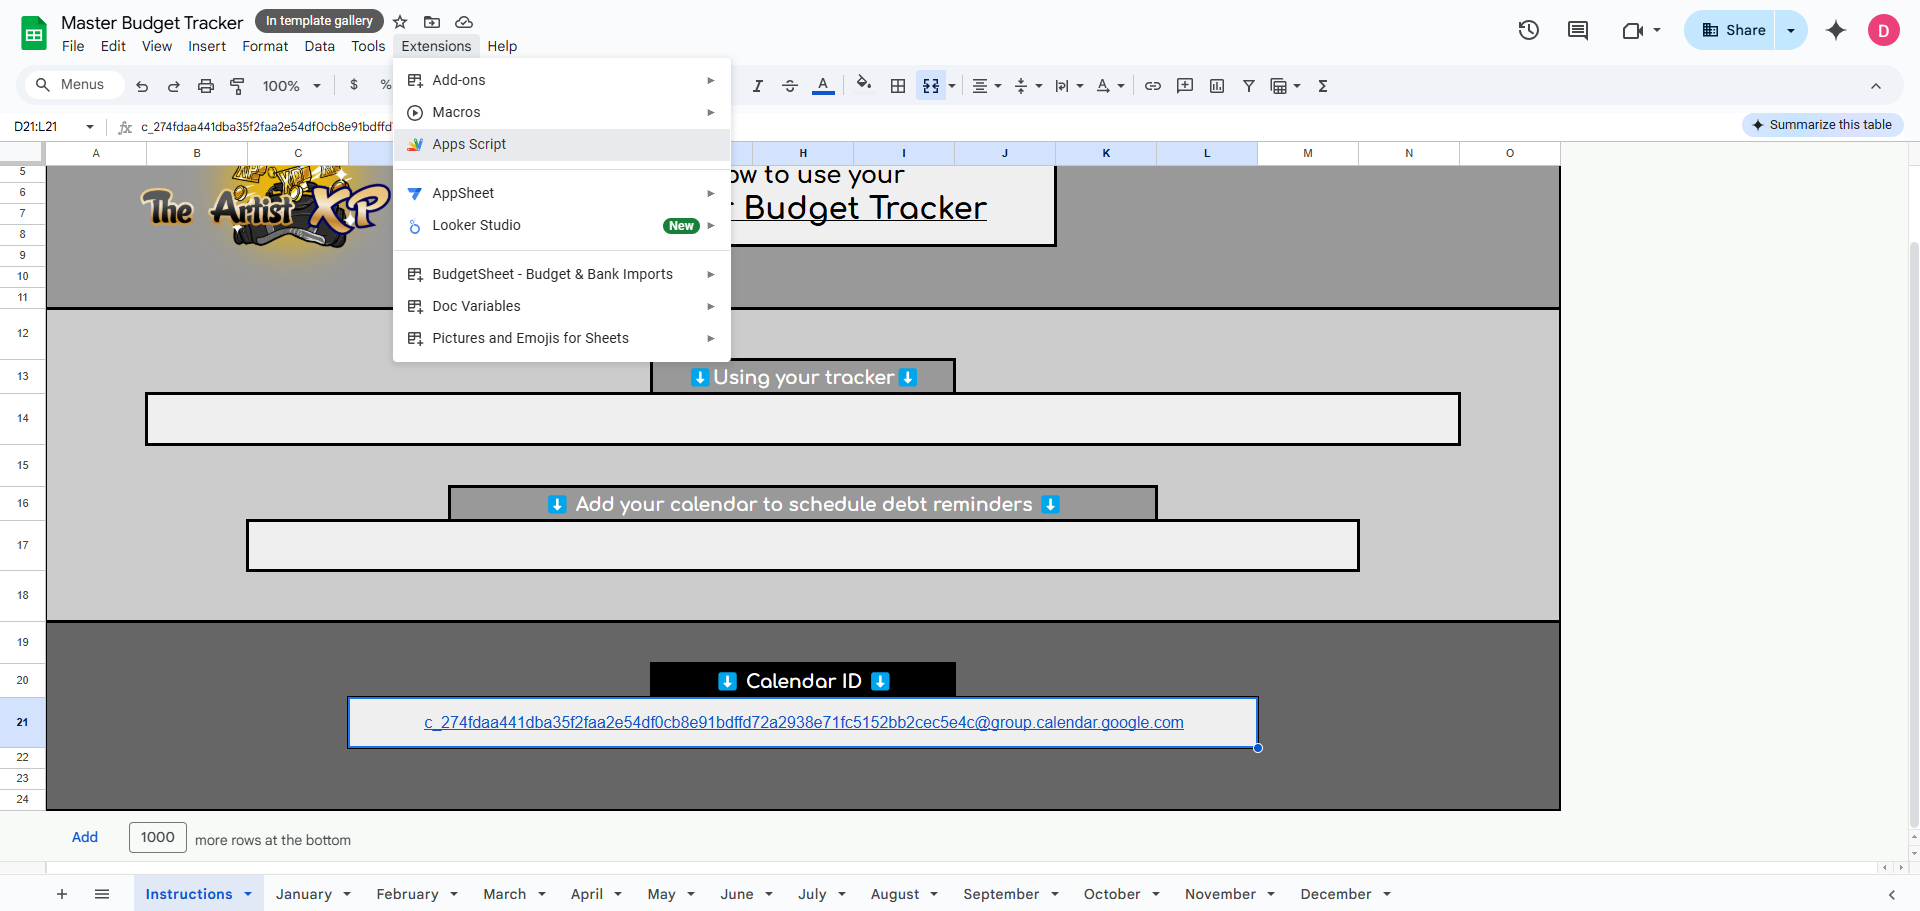
Task: Click the Functions sigma icon
Action: point(1323,86)
